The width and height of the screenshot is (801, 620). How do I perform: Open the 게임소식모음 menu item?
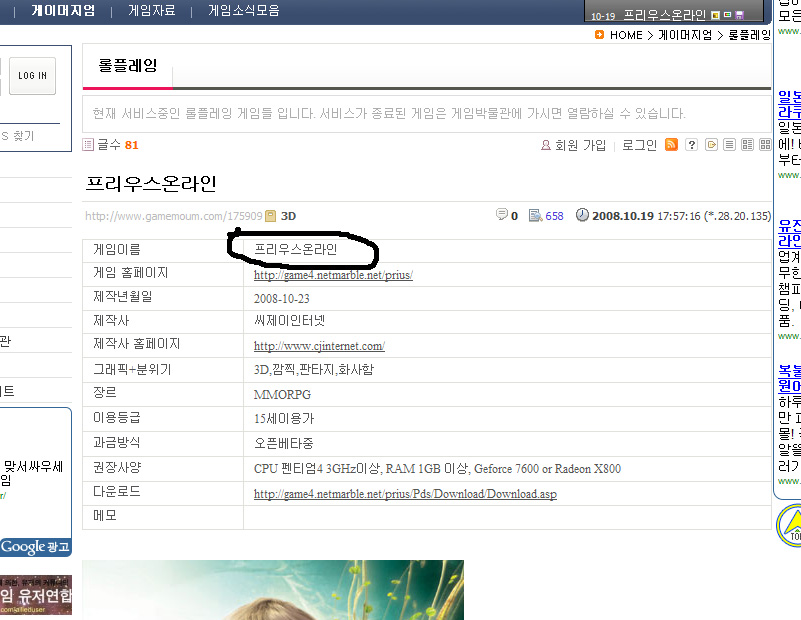243,11
